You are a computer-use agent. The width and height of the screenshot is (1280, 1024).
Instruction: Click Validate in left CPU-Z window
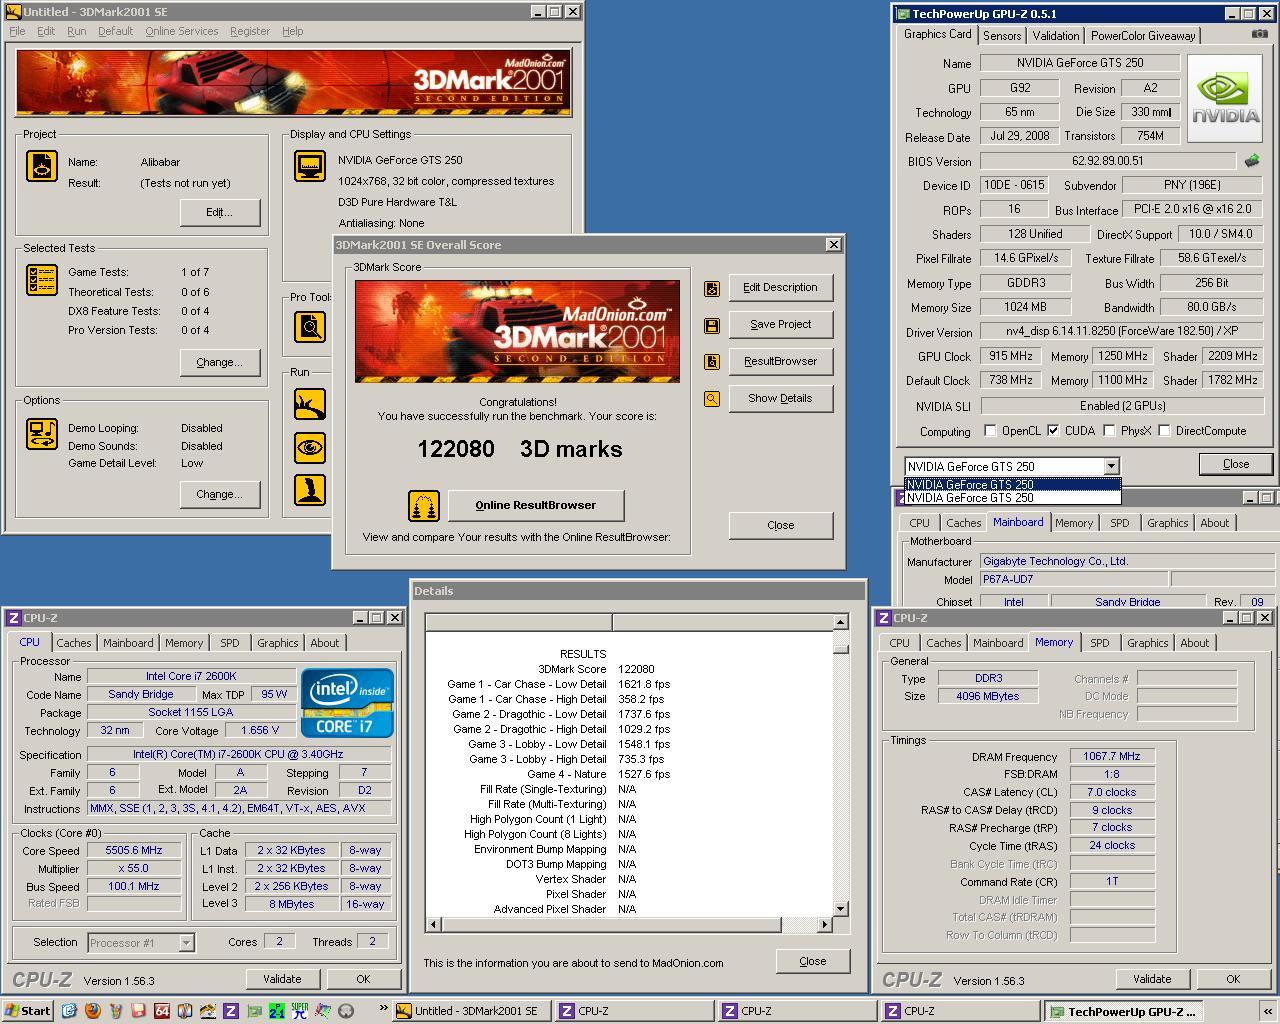[x=282, y=979]
